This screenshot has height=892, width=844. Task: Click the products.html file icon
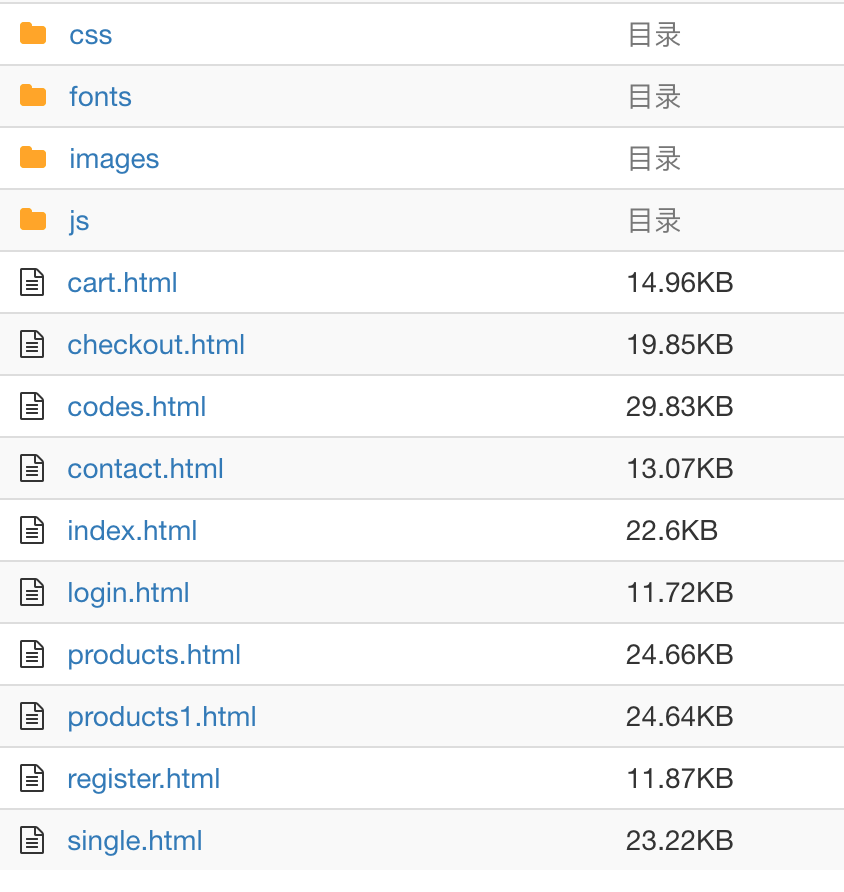click(x=33, y=655)
